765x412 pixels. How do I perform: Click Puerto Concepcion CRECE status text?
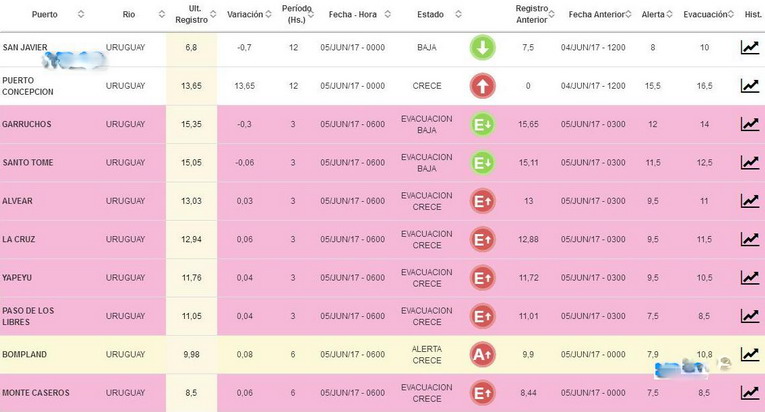(427, 85)
